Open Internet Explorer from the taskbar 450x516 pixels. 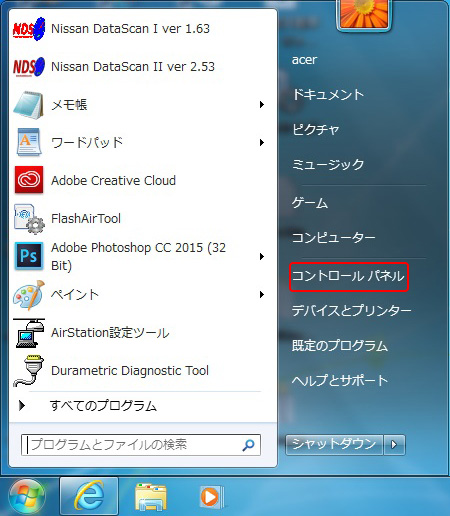(x=89, y=496)
